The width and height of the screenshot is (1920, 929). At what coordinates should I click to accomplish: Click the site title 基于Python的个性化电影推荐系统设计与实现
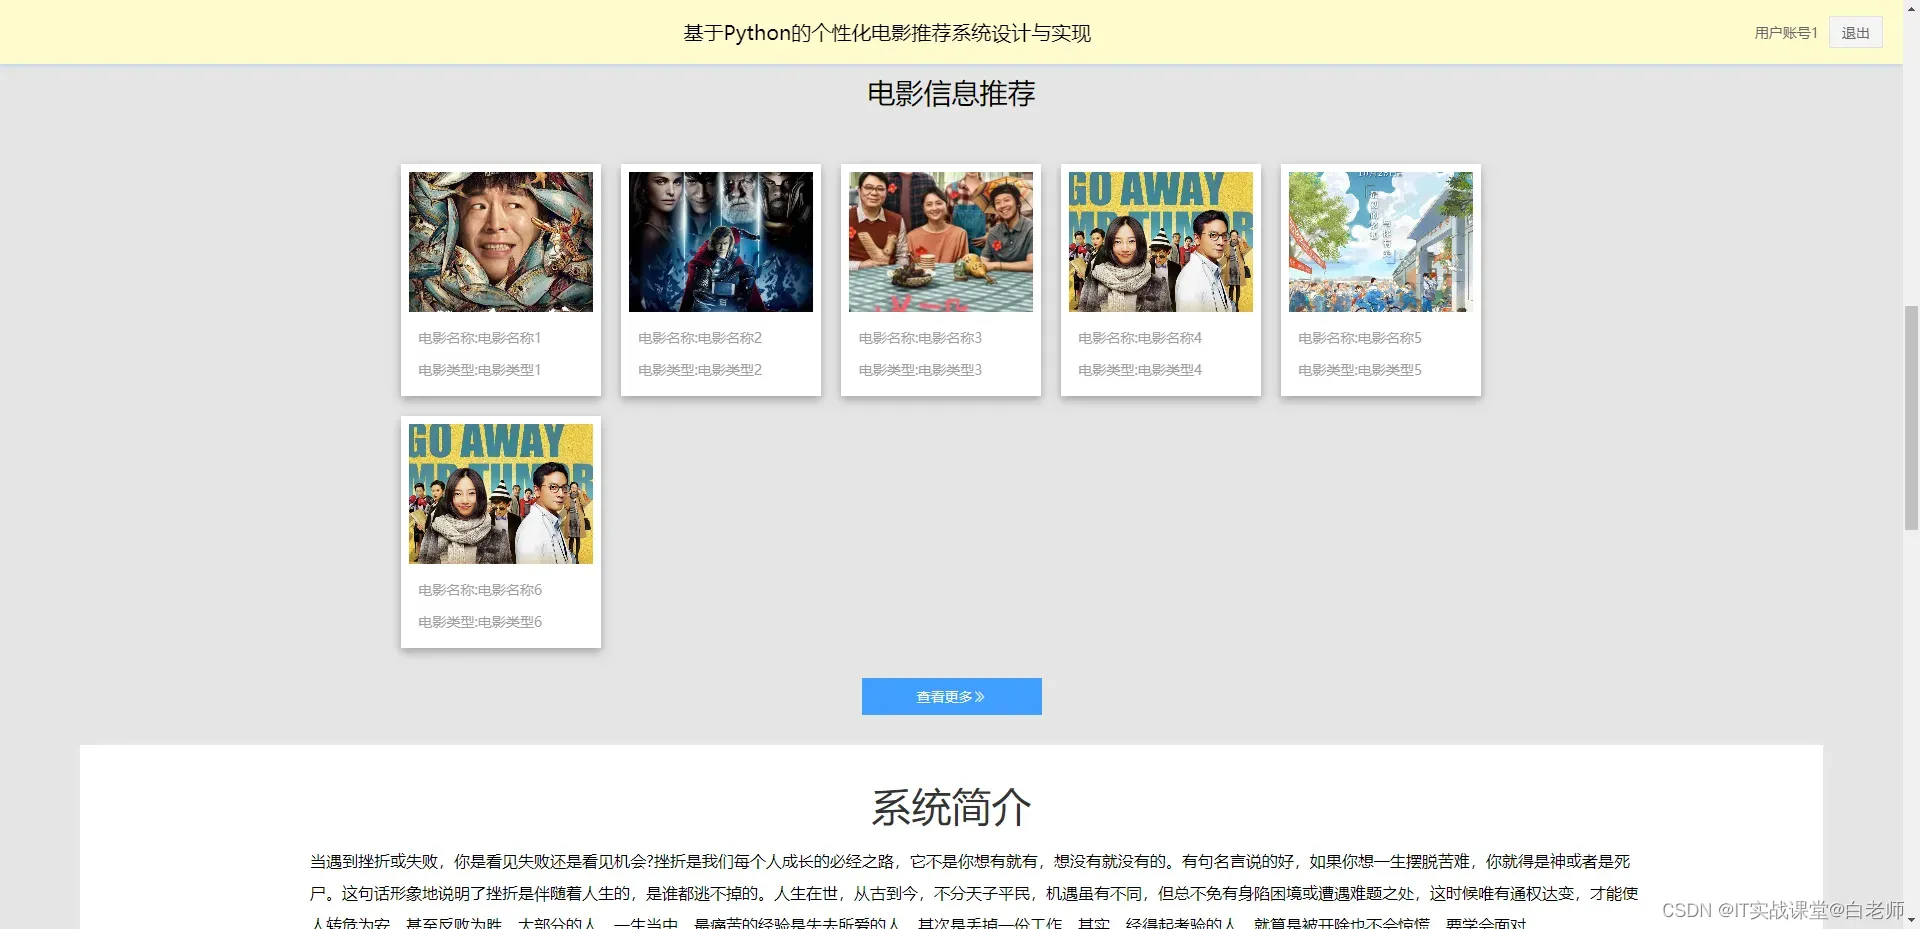(887, 33)
